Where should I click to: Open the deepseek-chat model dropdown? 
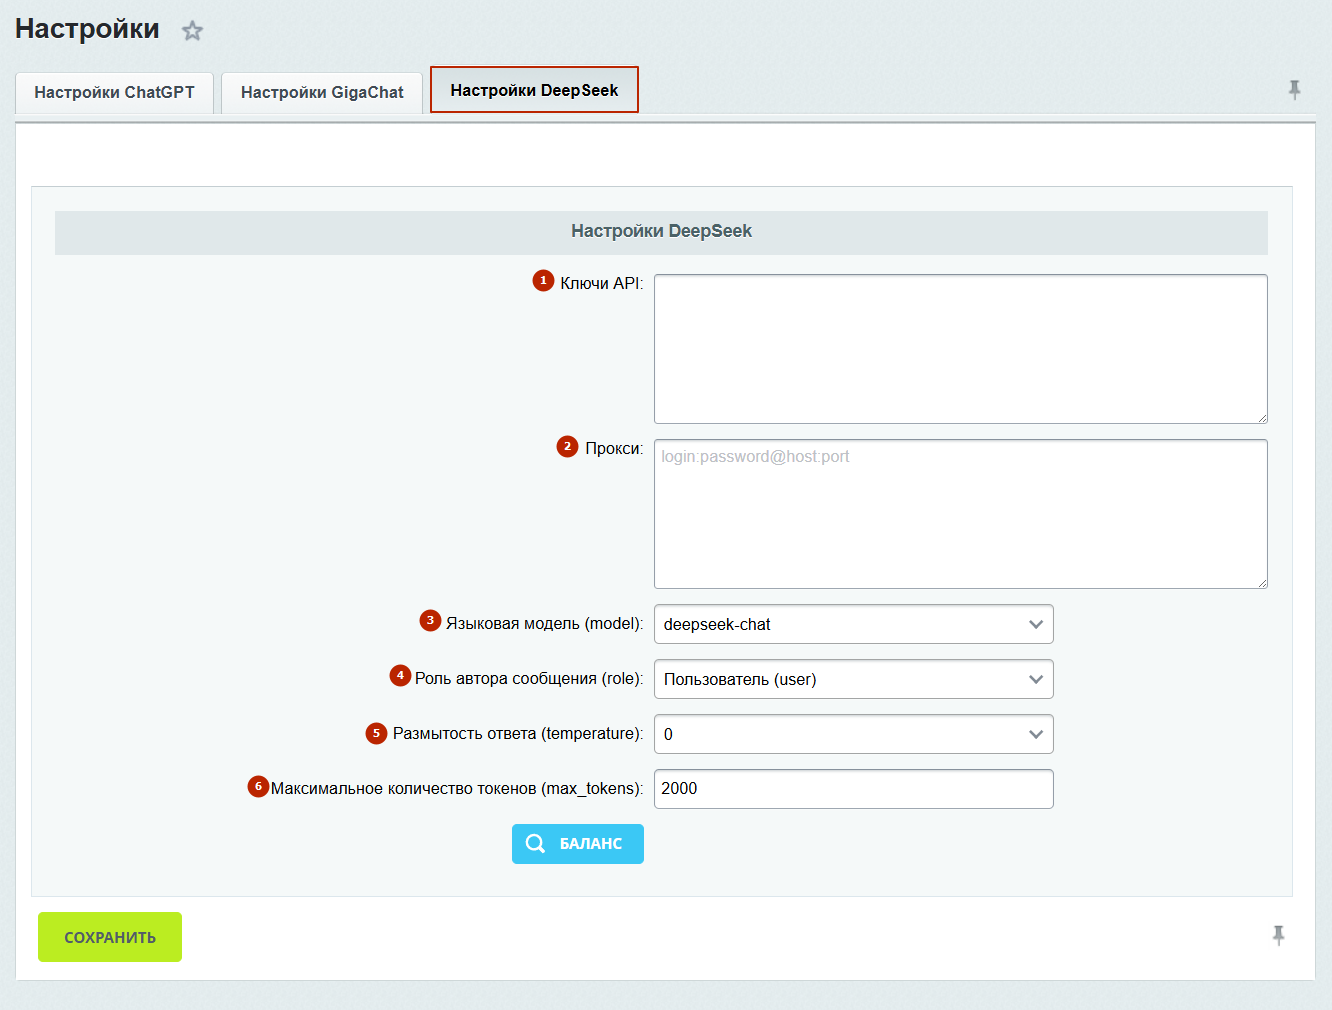[853, 624]
